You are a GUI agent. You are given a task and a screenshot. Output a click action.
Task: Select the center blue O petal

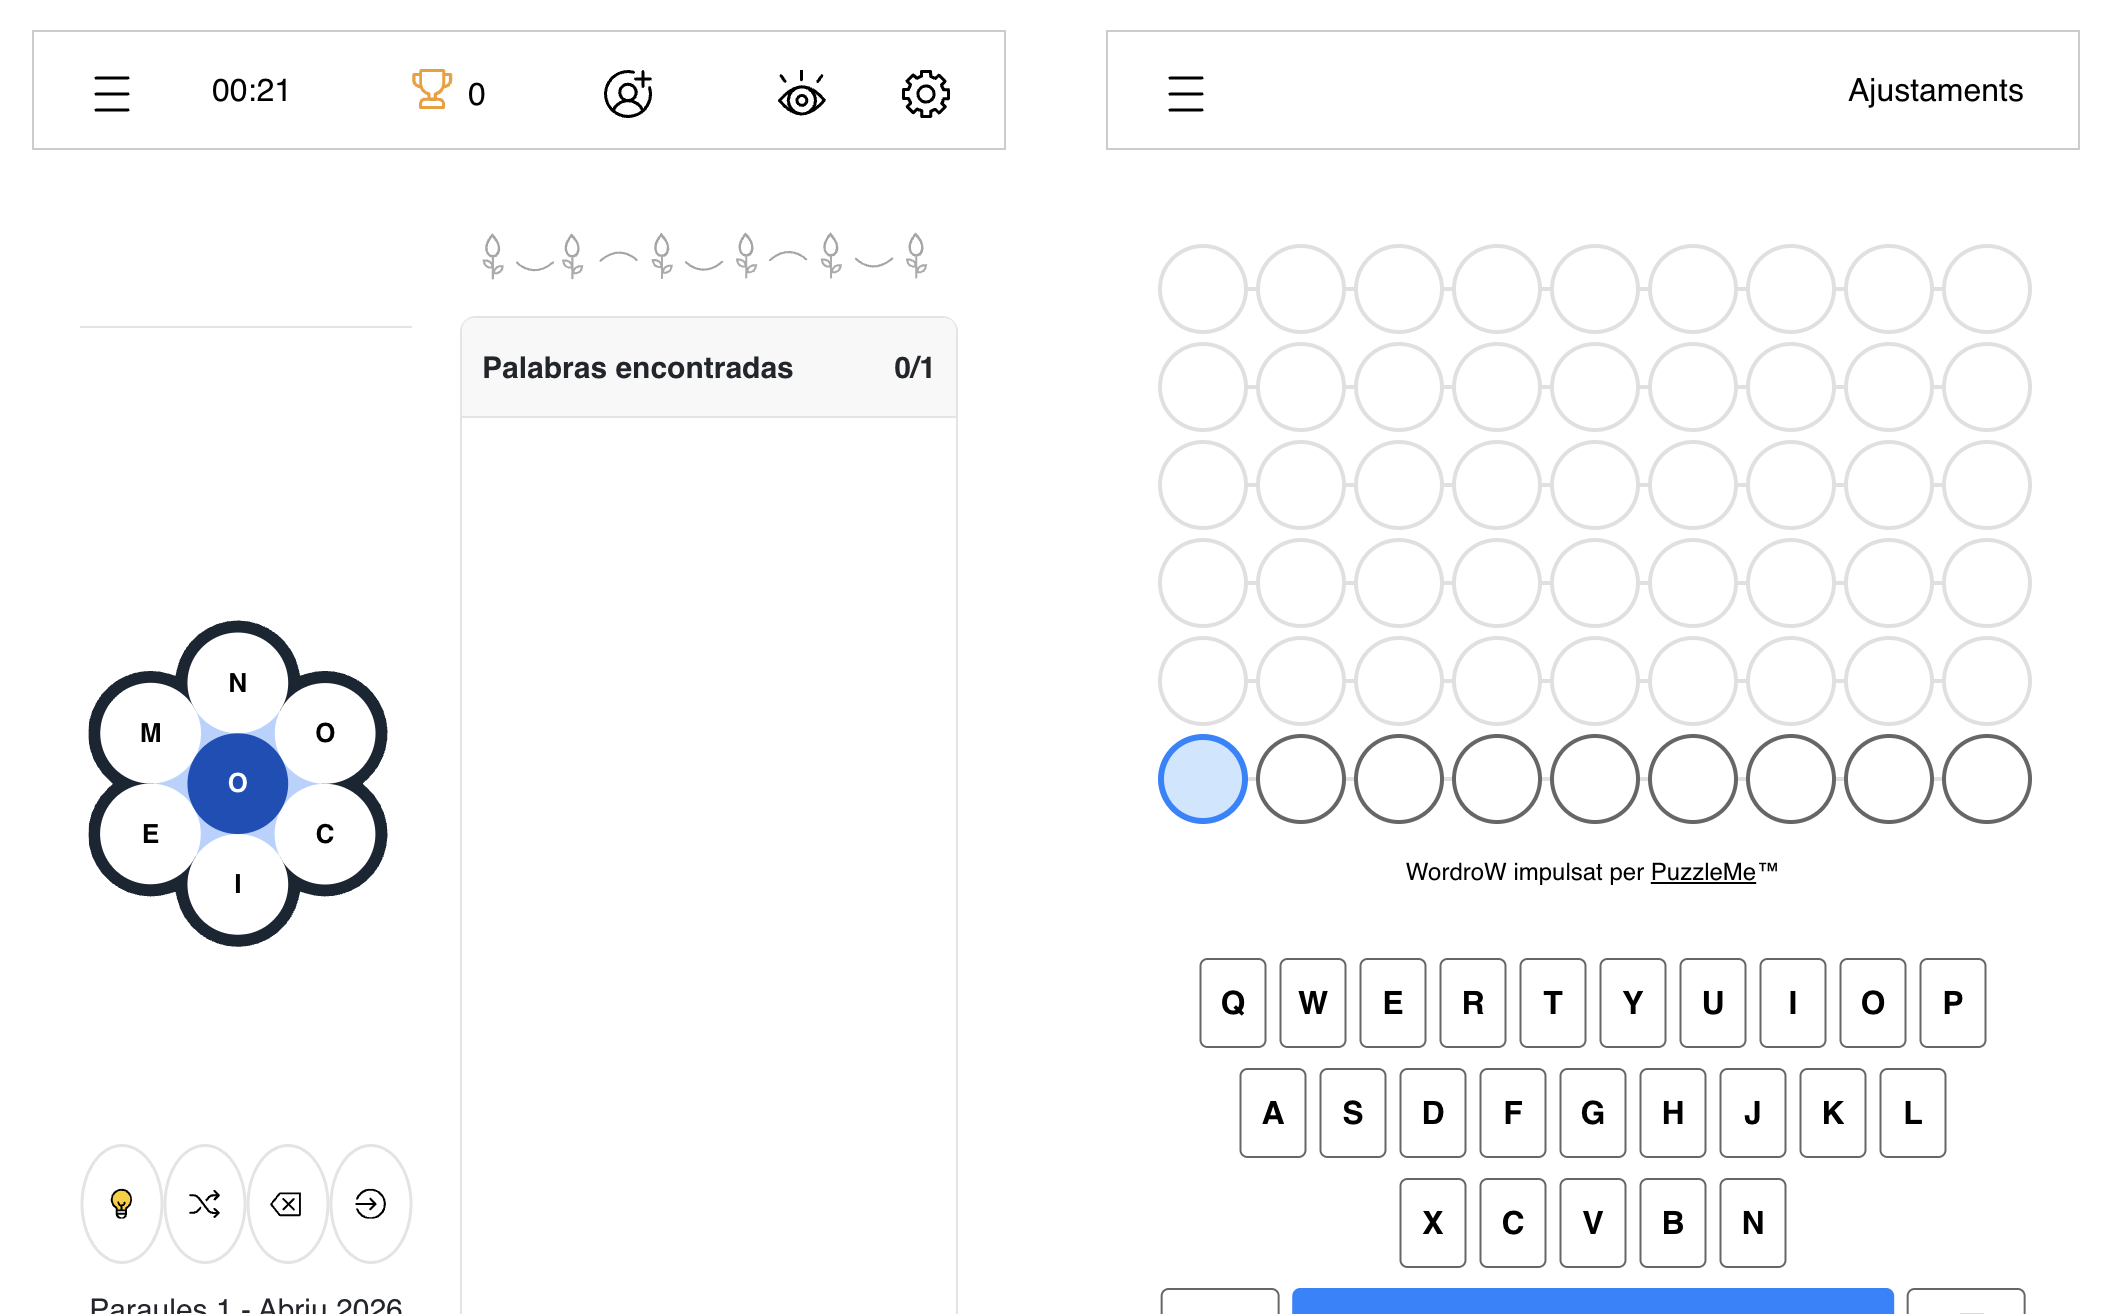tap(238, 783)
